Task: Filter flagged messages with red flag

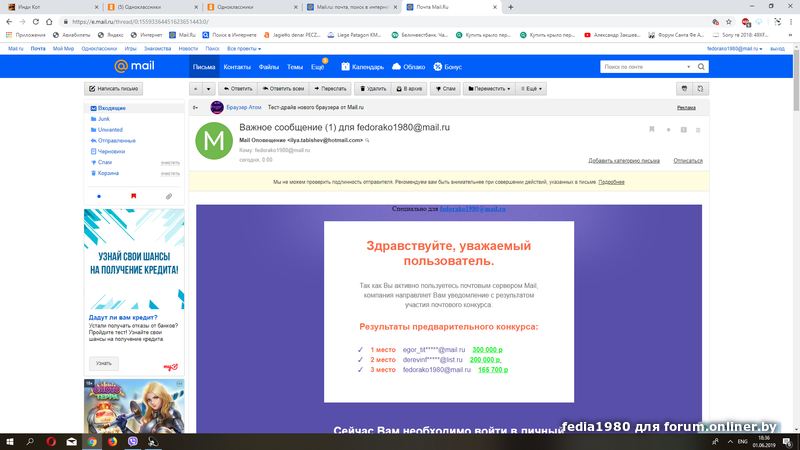Action: coord(134,196)
